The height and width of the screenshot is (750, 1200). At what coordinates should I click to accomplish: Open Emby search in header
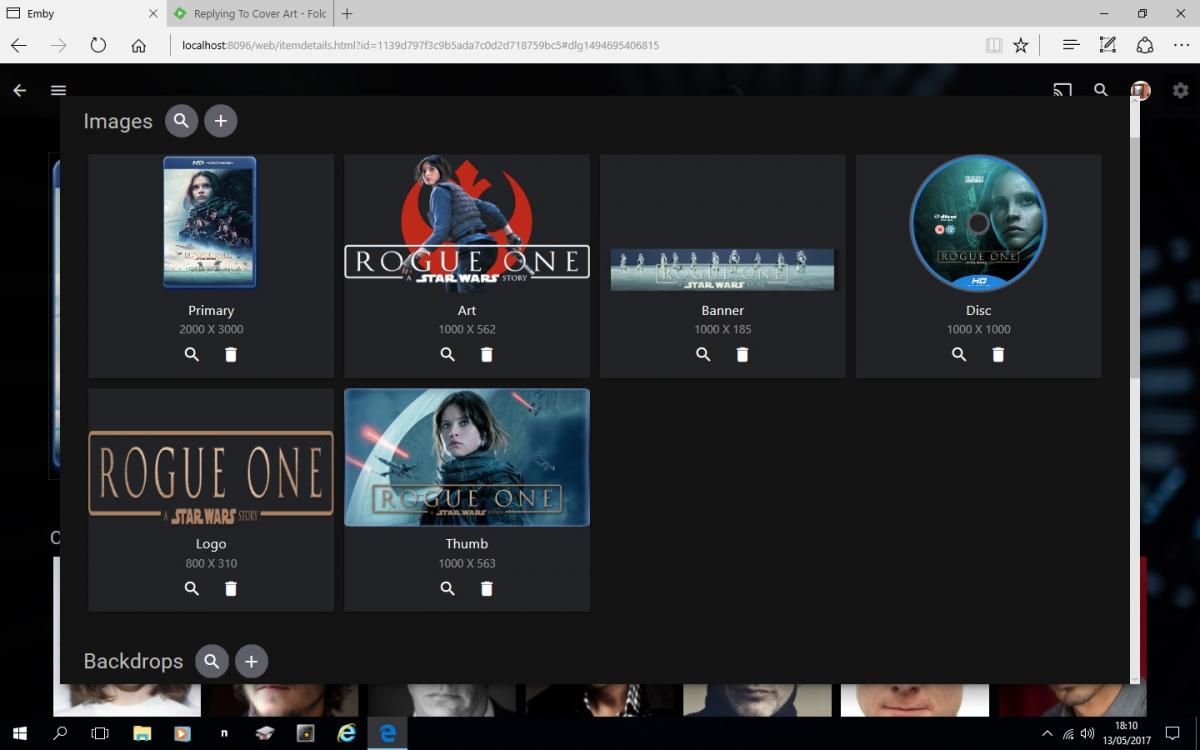(x=1101, y=90)
